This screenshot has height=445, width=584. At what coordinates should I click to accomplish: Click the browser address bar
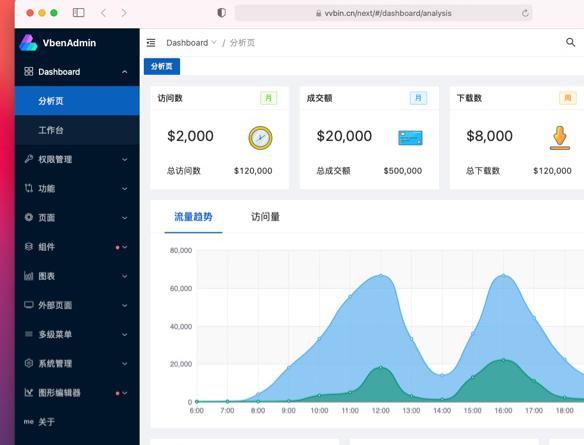point(383,13)
